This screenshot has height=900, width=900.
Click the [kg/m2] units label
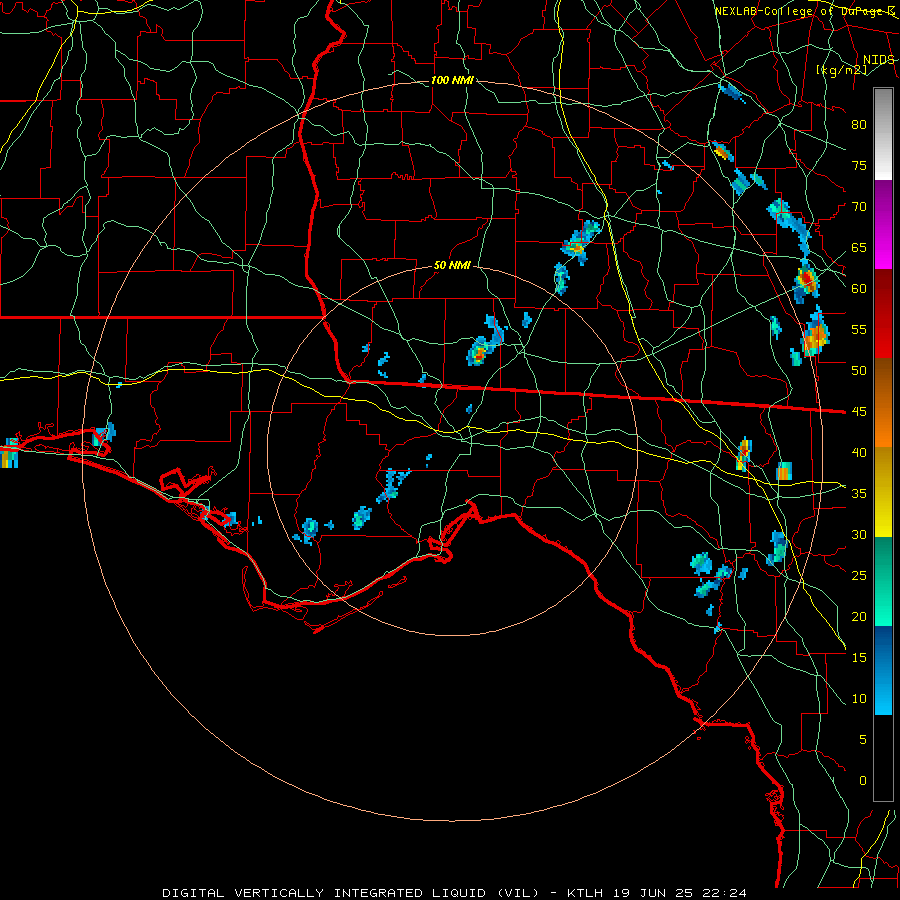click(x=841, y=70)
